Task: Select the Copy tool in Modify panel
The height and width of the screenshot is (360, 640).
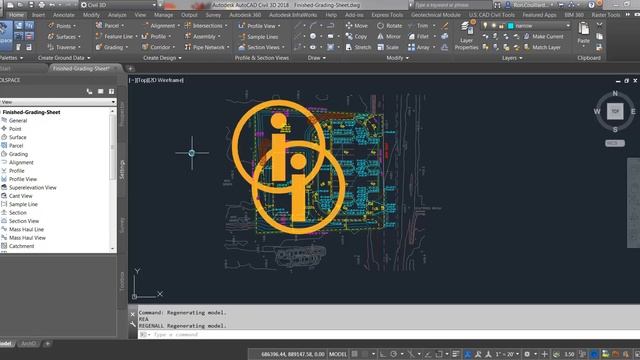Action: pos(356,36)
